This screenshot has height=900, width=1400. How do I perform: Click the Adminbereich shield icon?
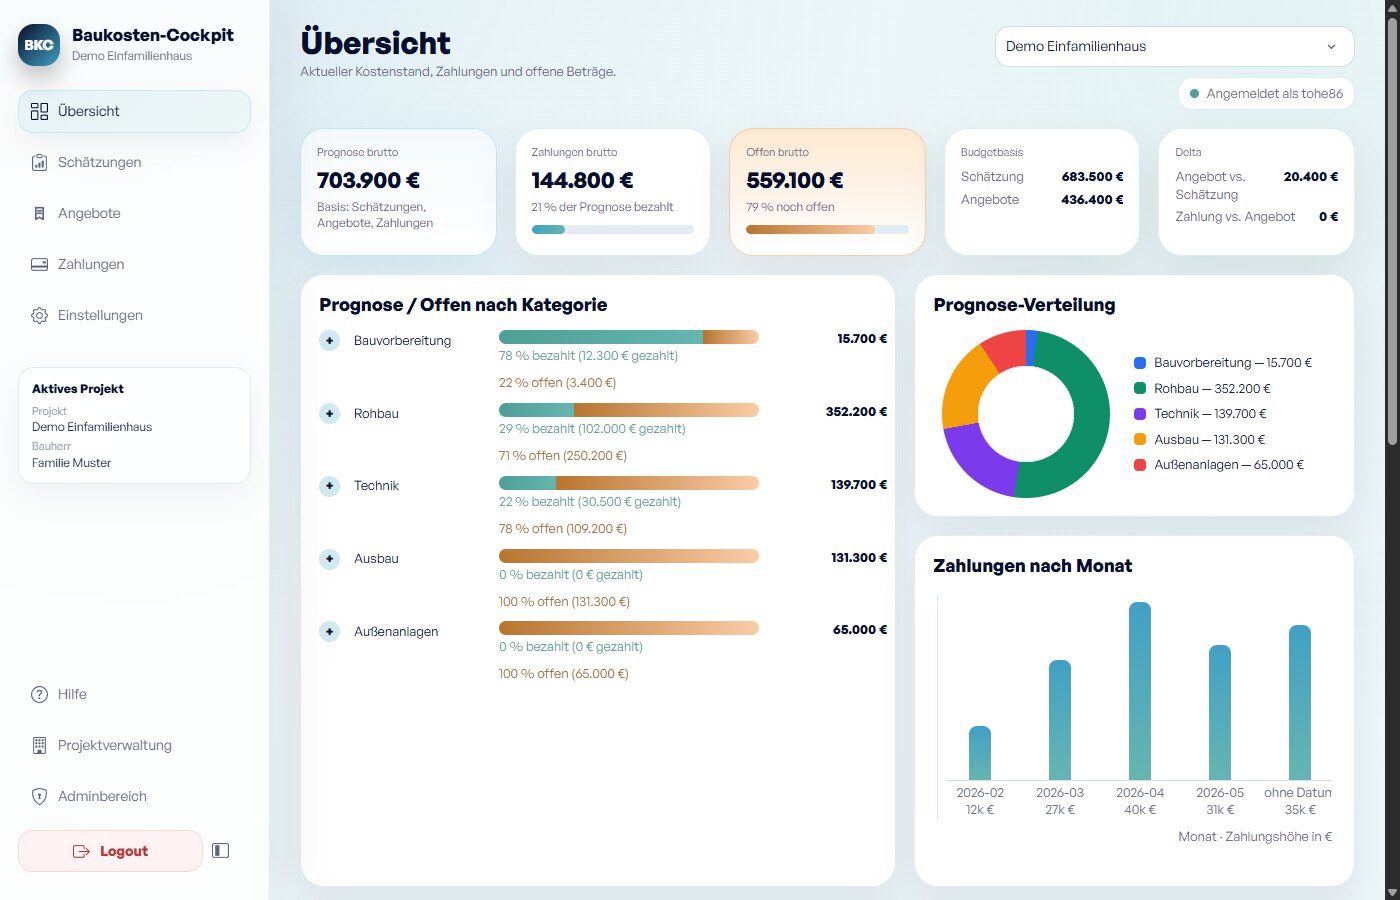[x=39, y=796]
